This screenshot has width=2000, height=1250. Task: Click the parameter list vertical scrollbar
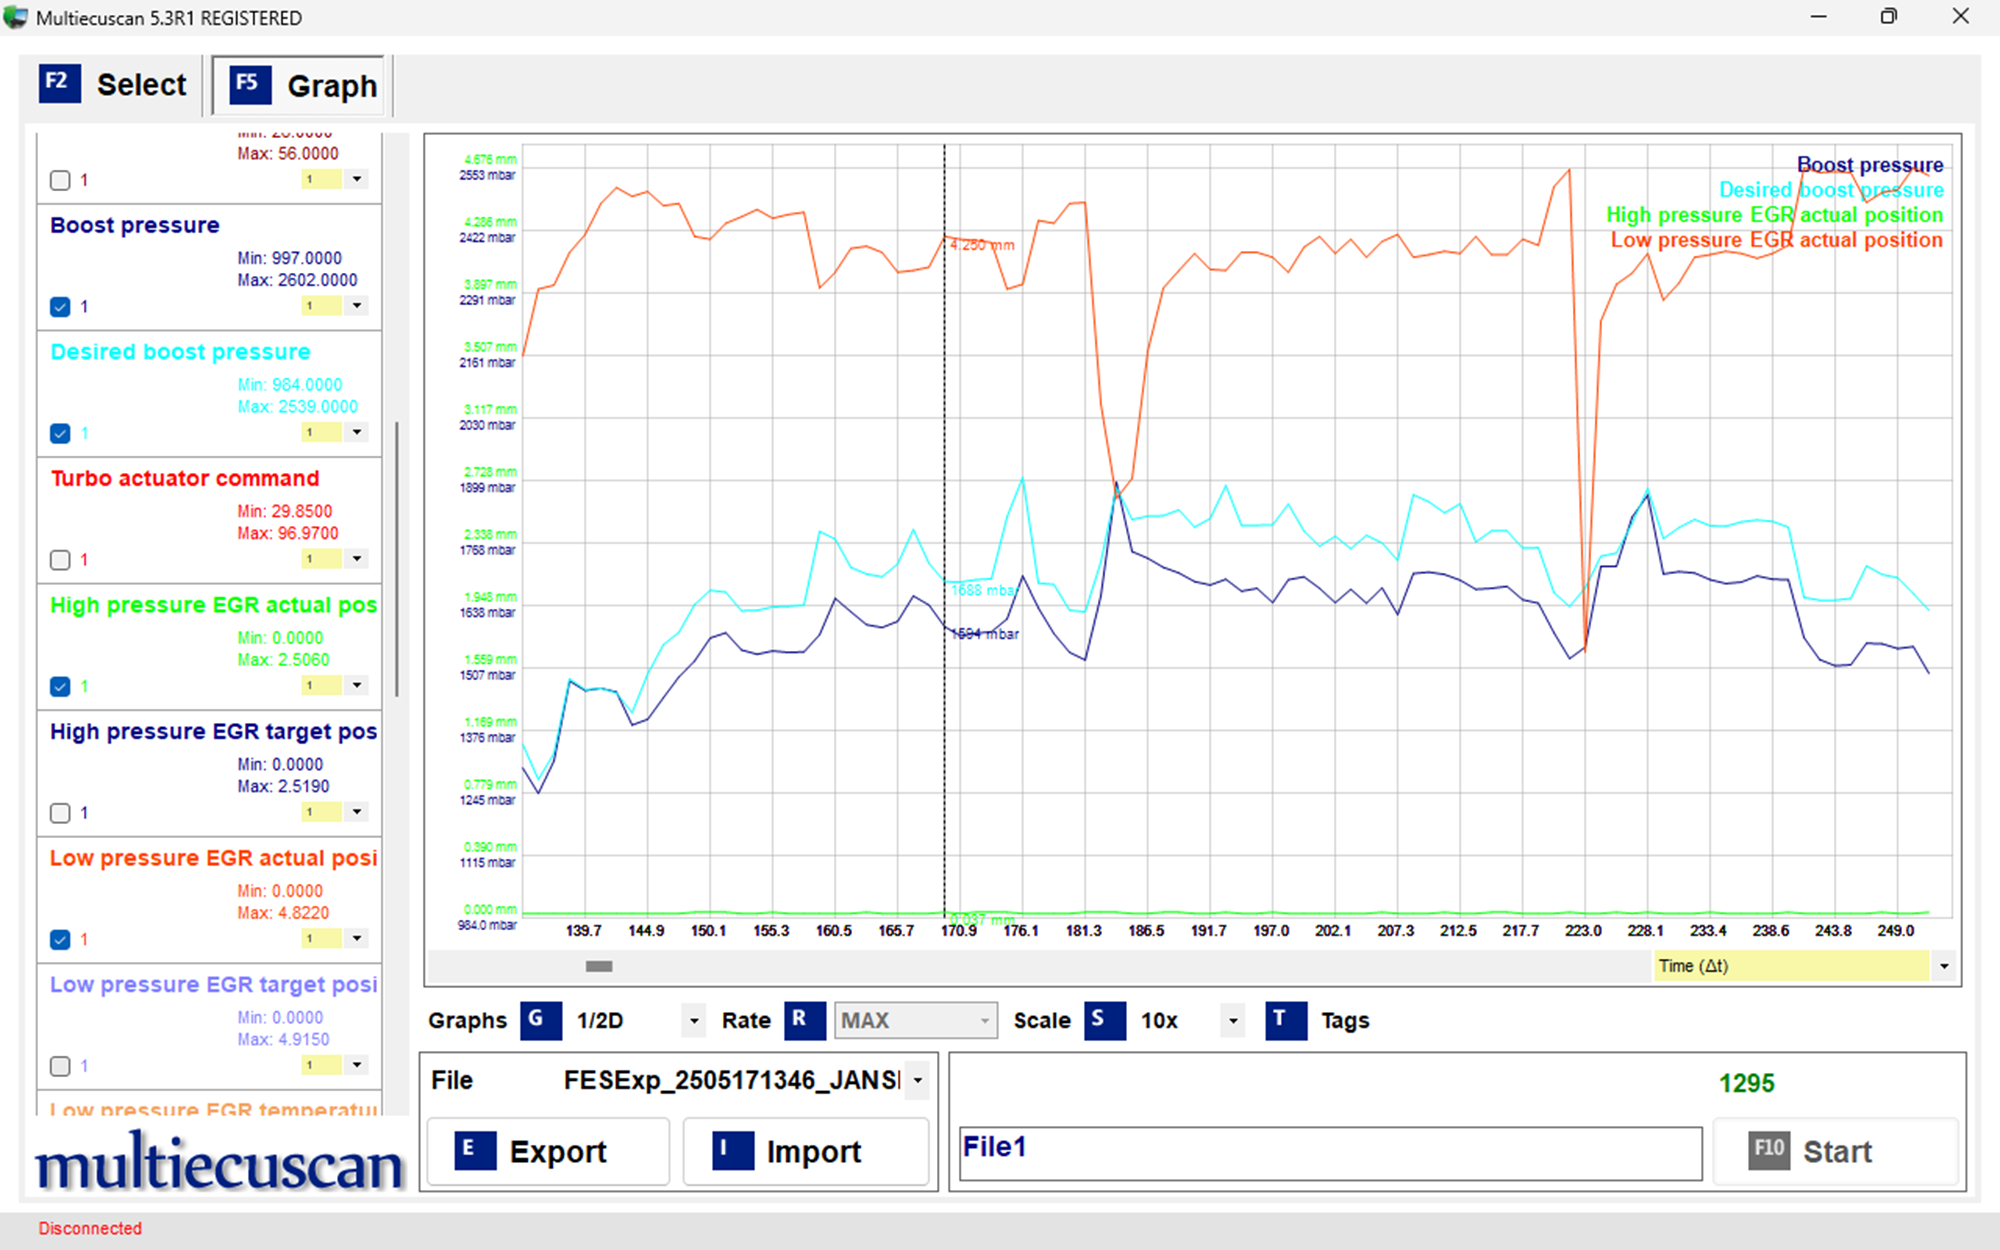(x=397, y=558)
